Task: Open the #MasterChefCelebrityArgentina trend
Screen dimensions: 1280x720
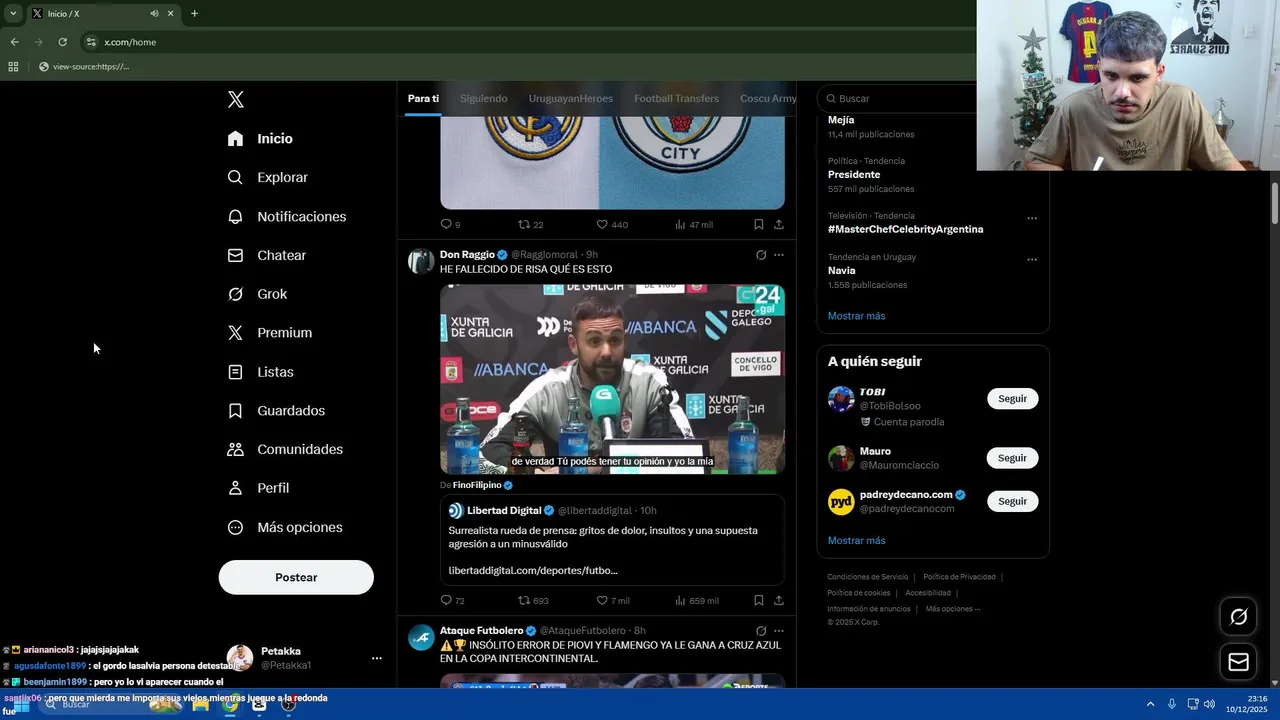Action: 905,229
